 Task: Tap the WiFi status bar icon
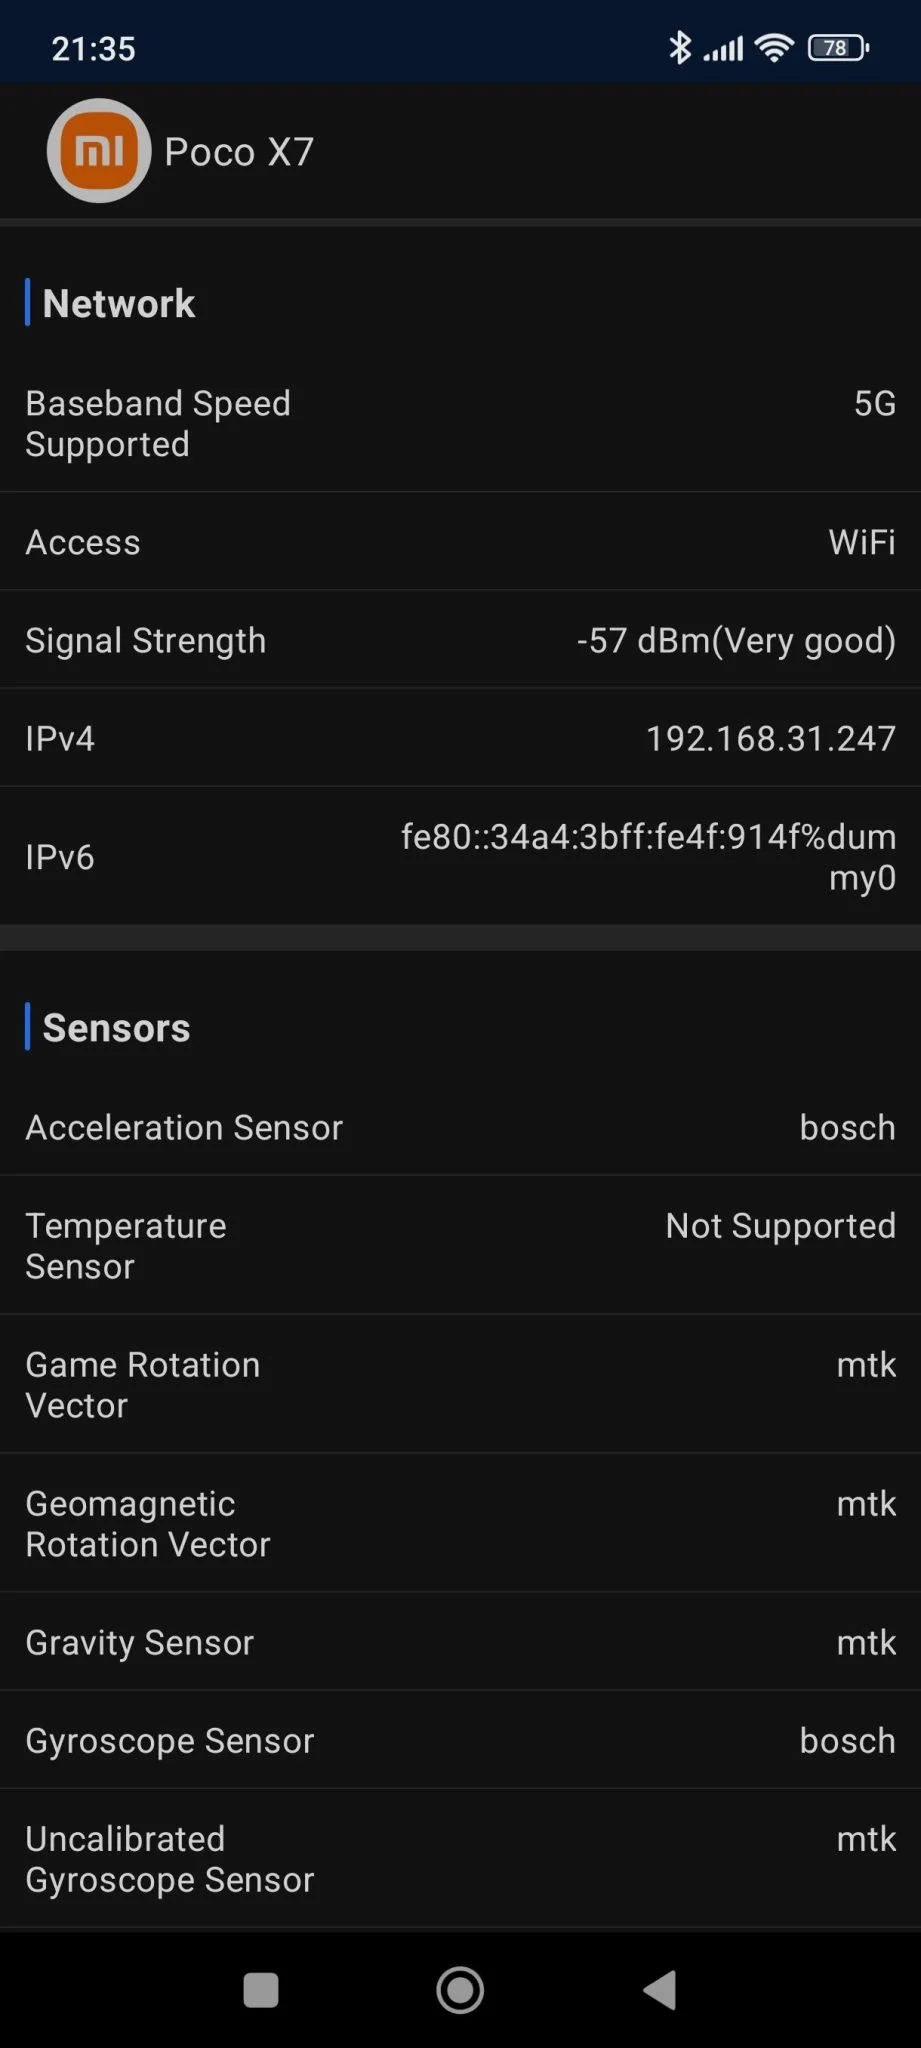point(774,47)
